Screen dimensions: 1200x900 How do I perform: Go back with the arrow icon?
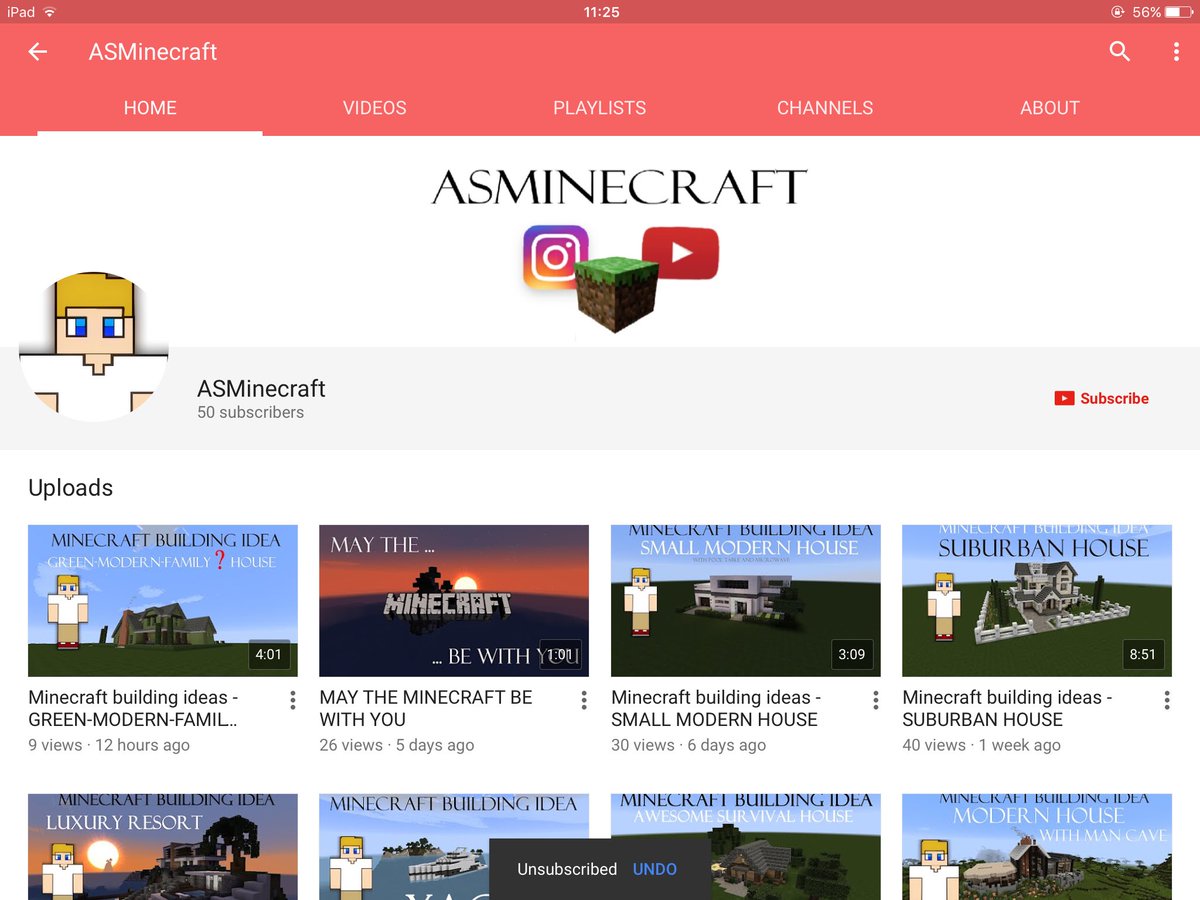[38, 52]
